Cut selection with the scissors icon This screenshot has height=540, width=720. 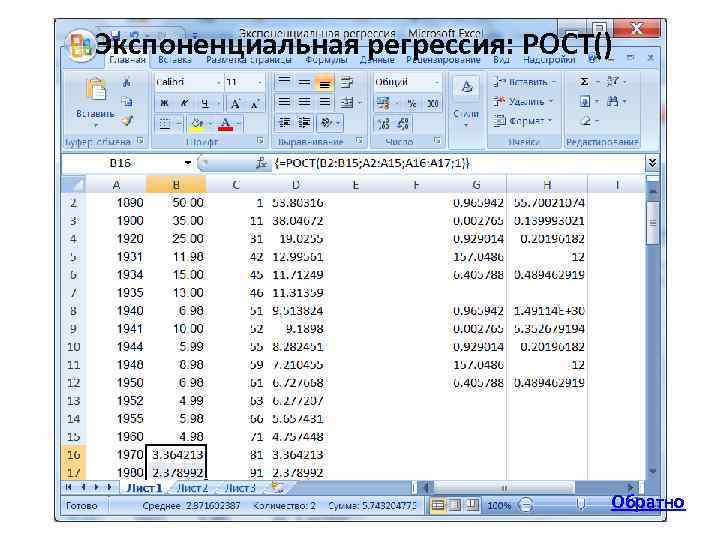click(127, 83)
